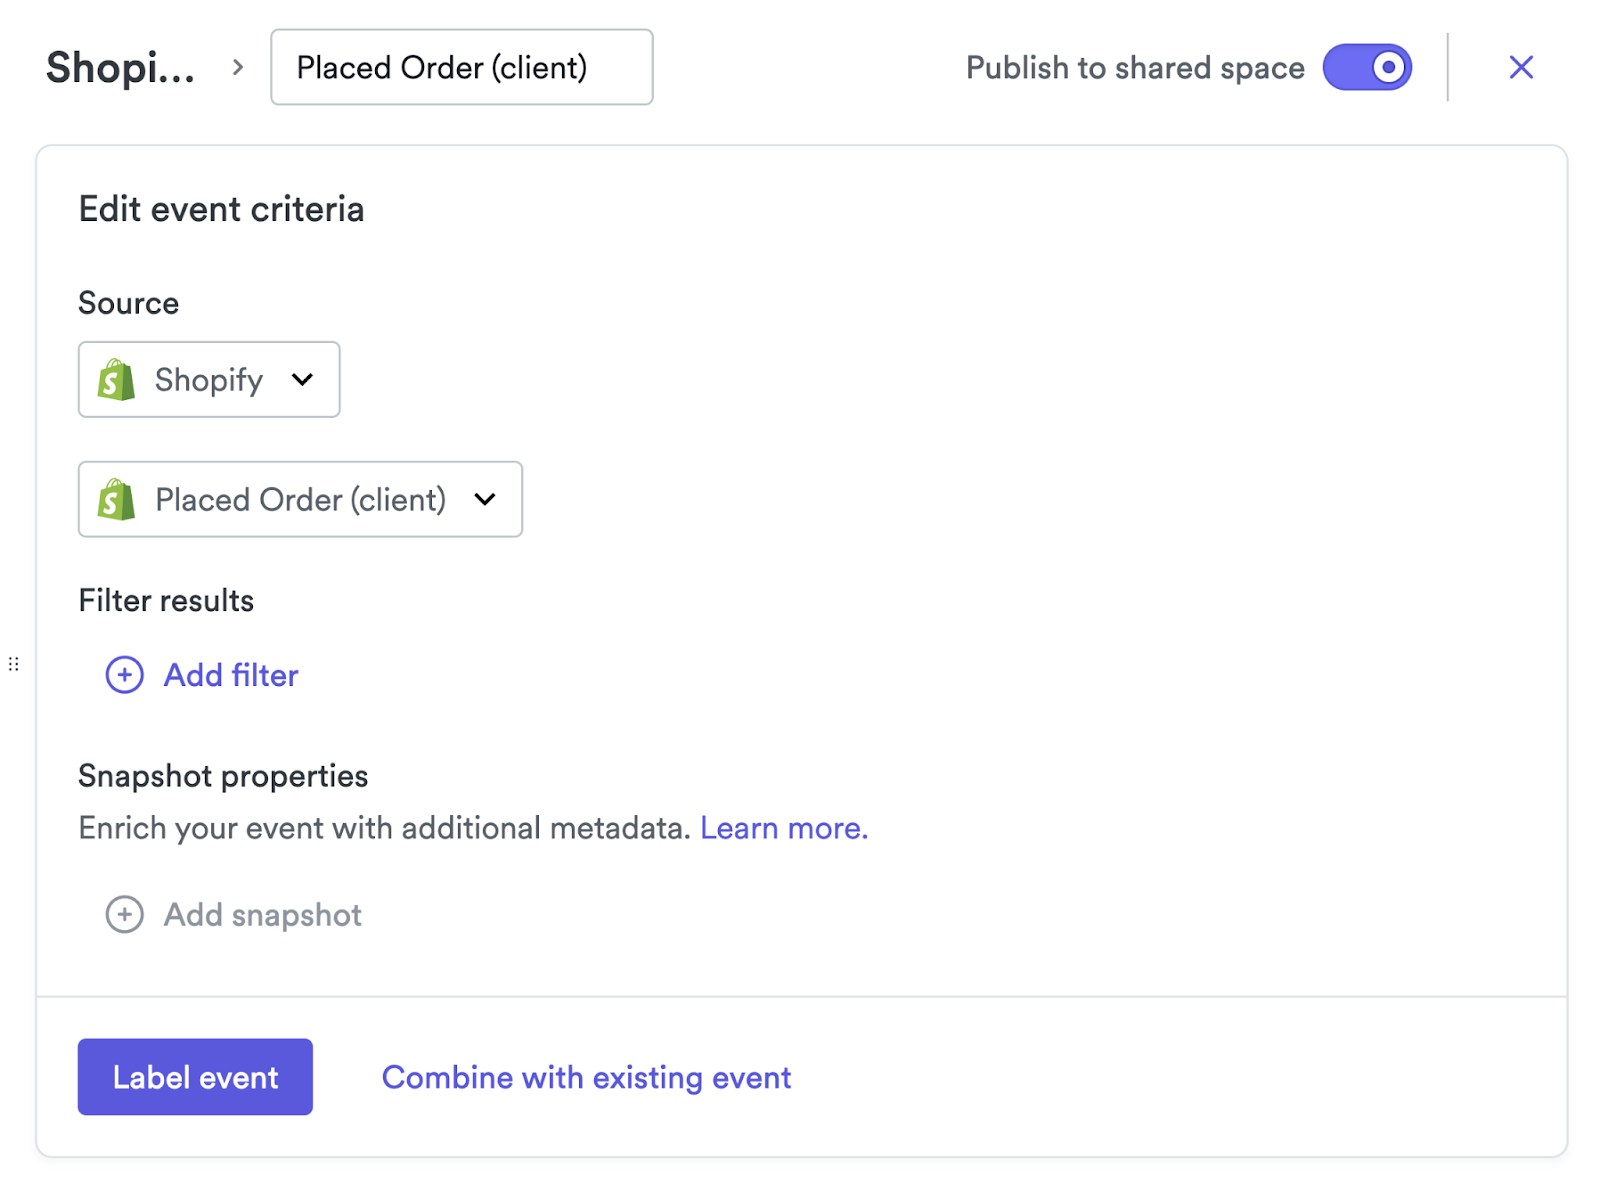Click the Publish to shared space label
This screenshot has height=1194, width=1600.
point(1135,68)
